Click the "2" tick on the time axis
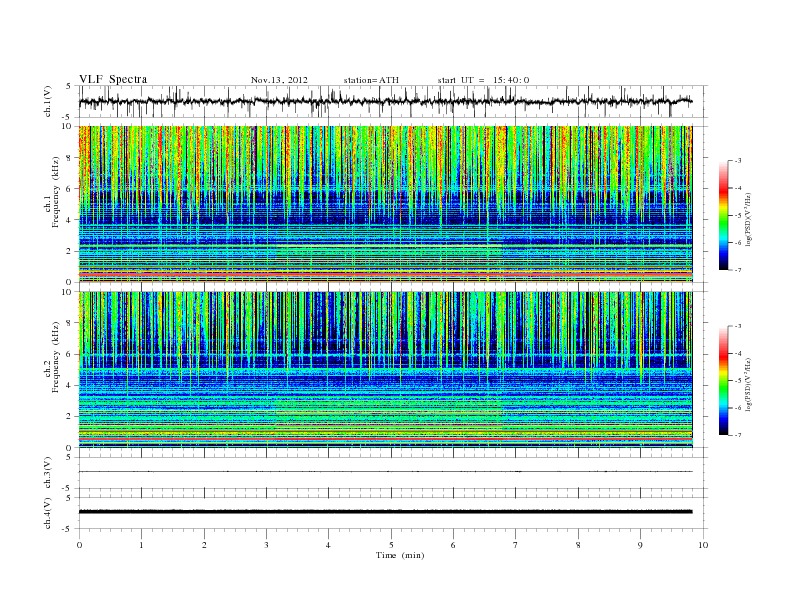This screenshot has width=792, height=612. tap(204, 545)
